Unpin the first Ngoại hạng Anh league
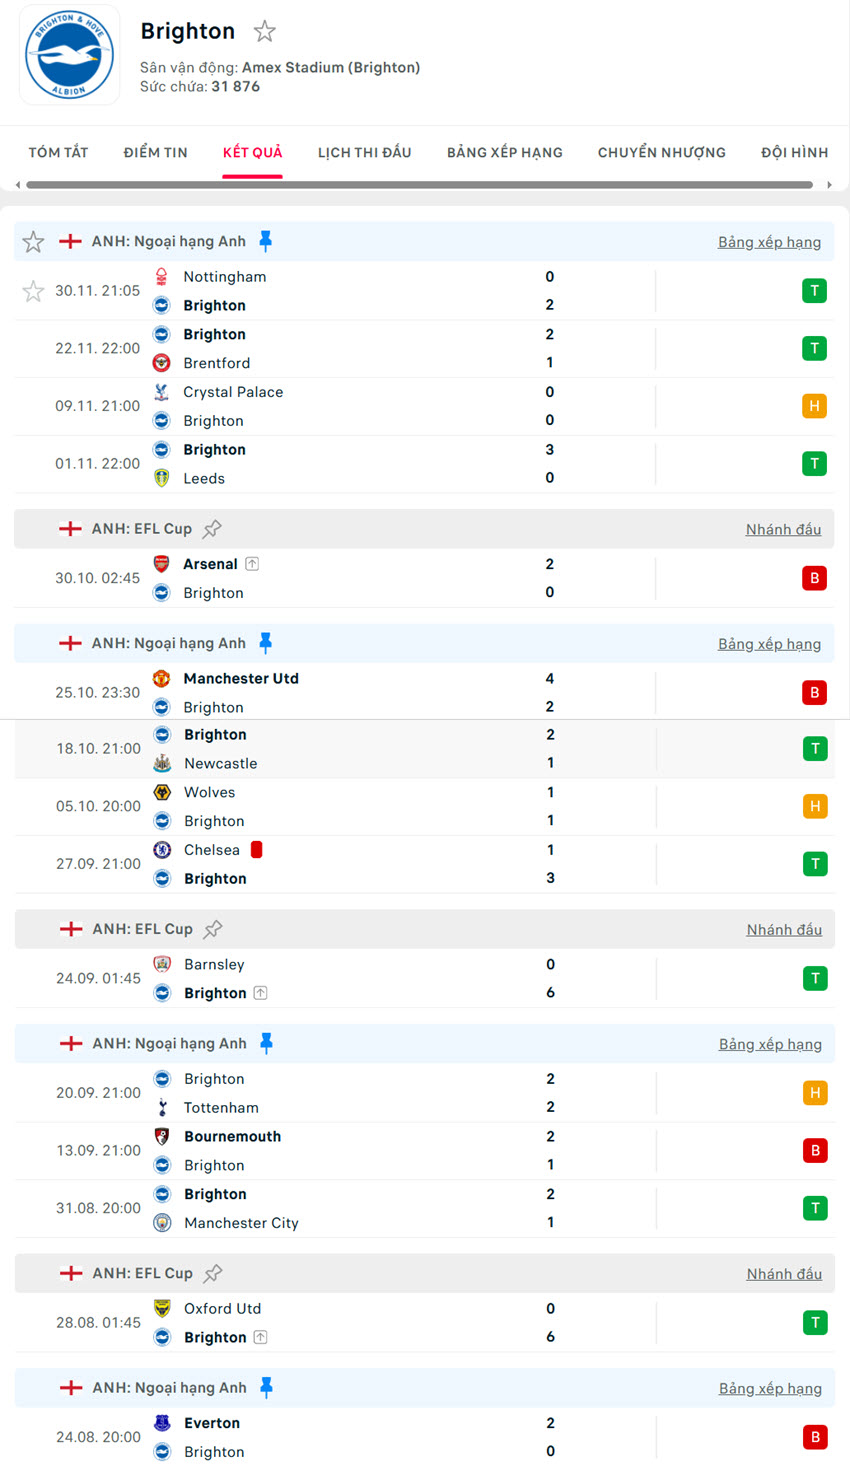Screen dimensions: 850x1466 click(266, 241)
